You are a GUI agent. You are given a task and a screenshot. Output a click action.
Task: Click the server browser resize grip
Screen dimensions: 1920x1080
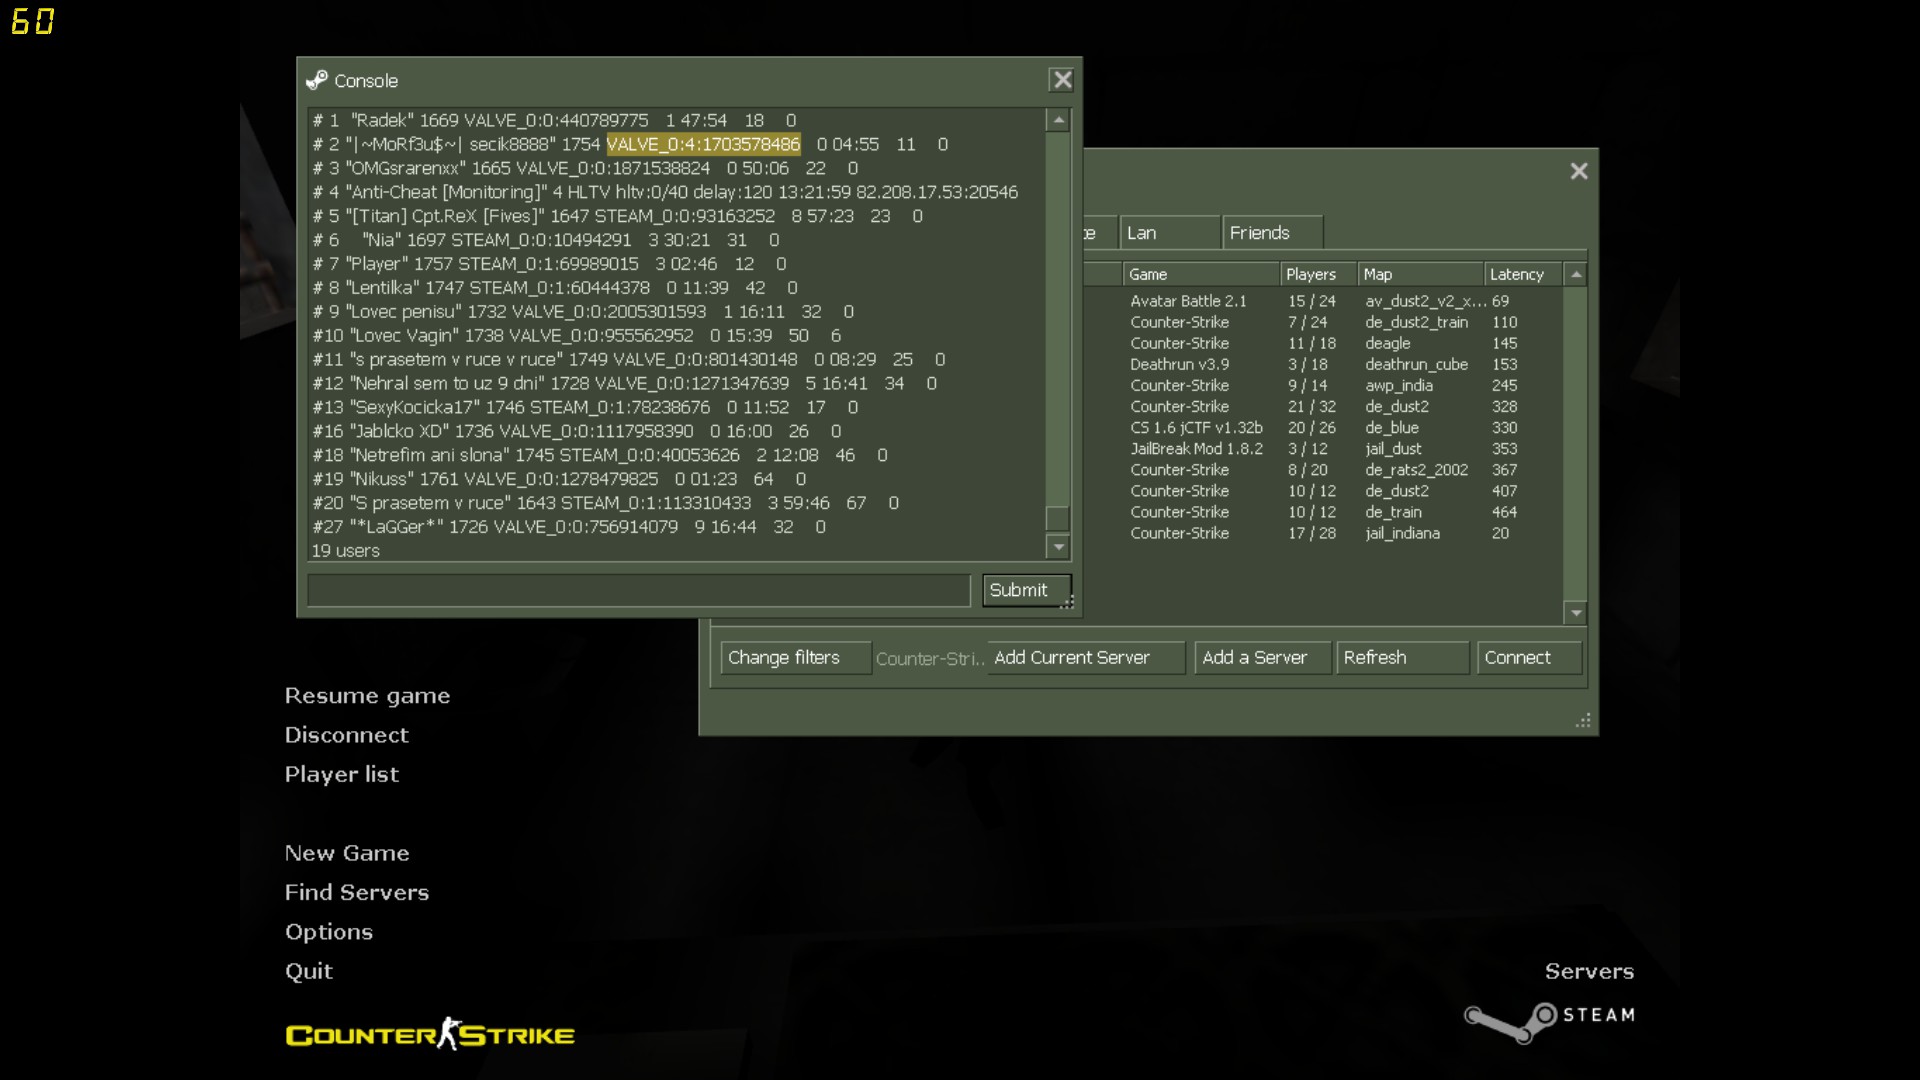(1583, 720)
